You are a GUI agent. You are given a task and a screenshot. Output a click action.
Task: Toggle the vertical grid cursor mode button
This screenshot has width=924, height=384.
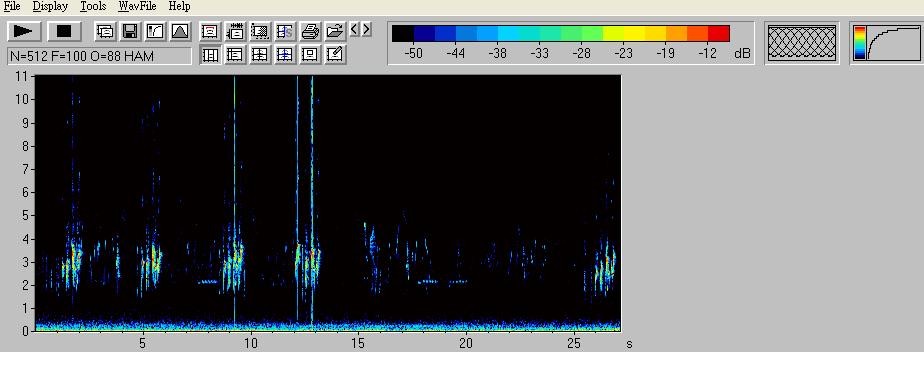210,55
